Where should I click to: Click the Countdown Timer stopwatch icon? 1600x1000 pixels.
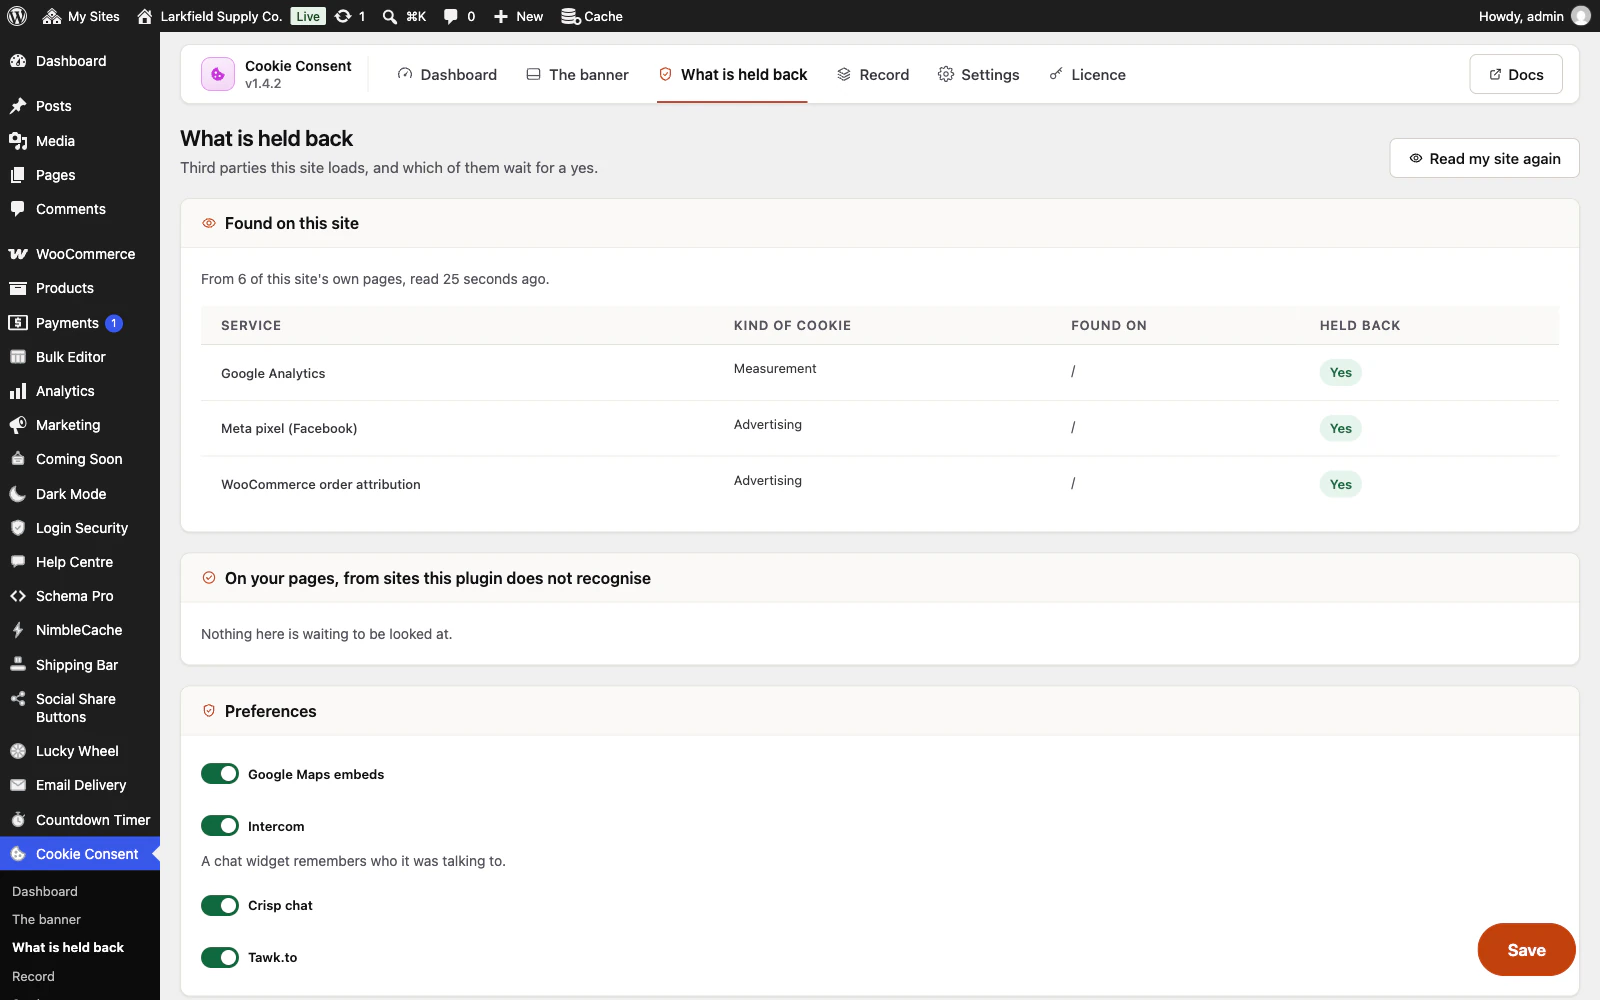tap(18, 820)
